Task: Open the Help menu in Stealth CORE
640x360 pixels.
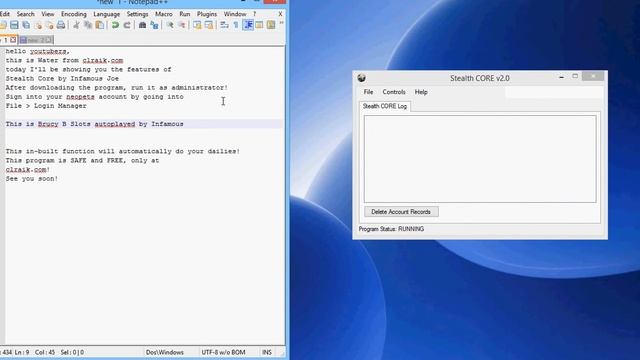Action: (x=421, y=92)
